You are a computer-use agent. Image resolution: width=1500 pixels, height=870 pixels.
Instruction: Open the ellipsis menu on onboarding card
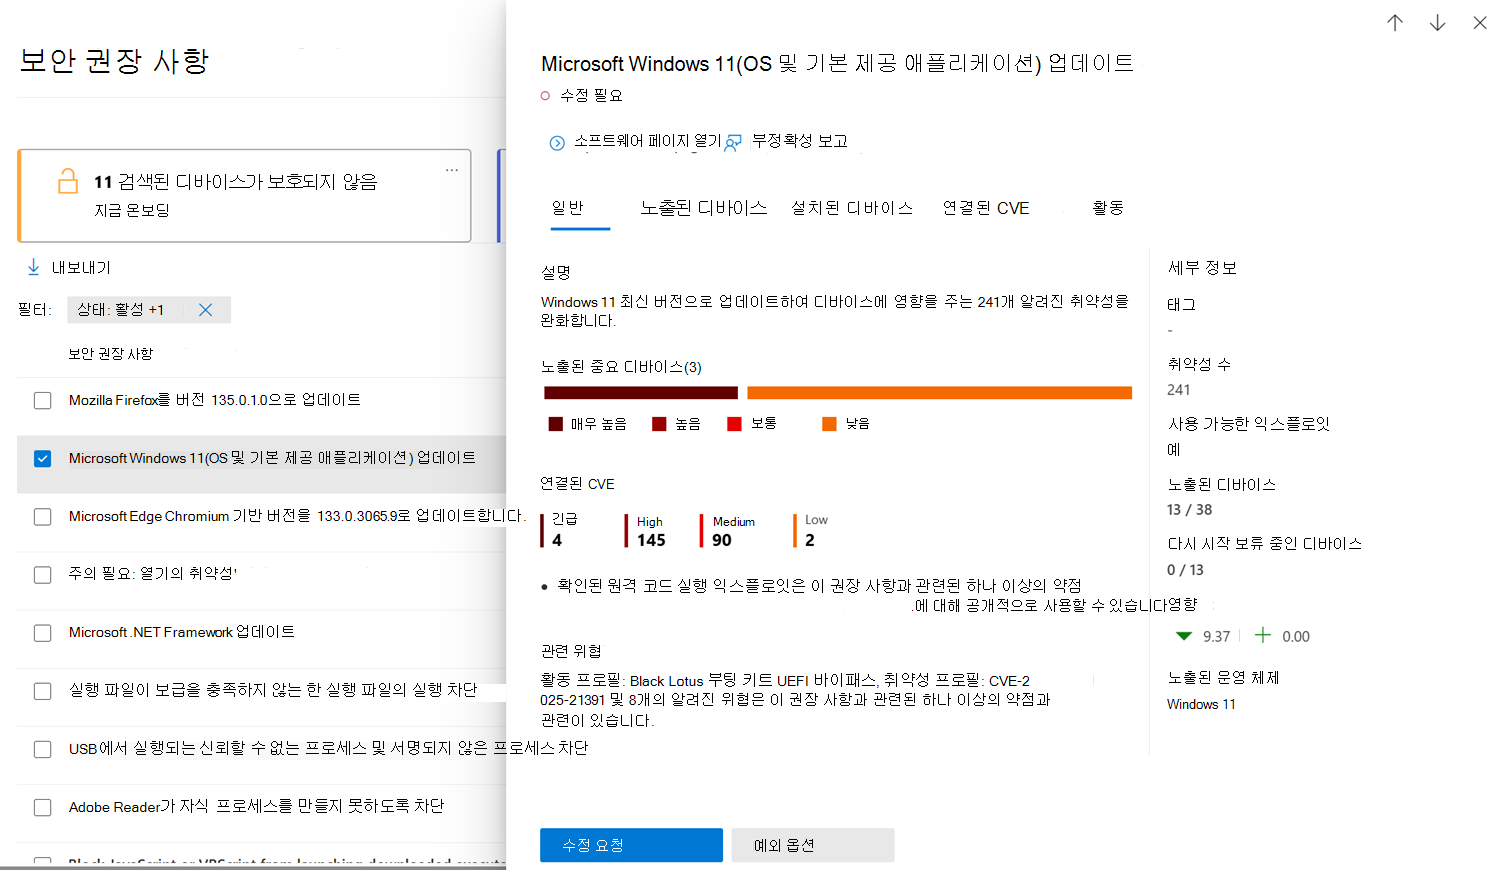click(x=452, y=170)
